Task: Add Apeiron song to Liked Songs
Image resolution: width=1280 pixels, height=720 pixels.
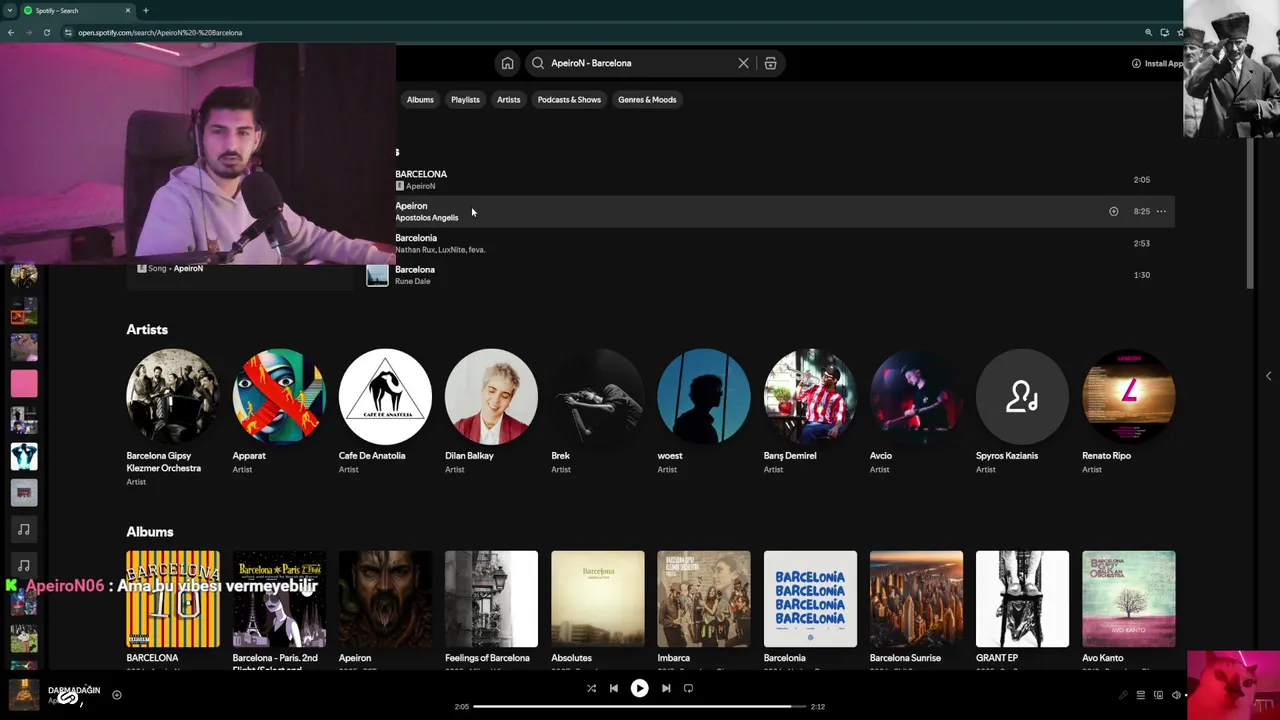Action: tap(1113, 211)
